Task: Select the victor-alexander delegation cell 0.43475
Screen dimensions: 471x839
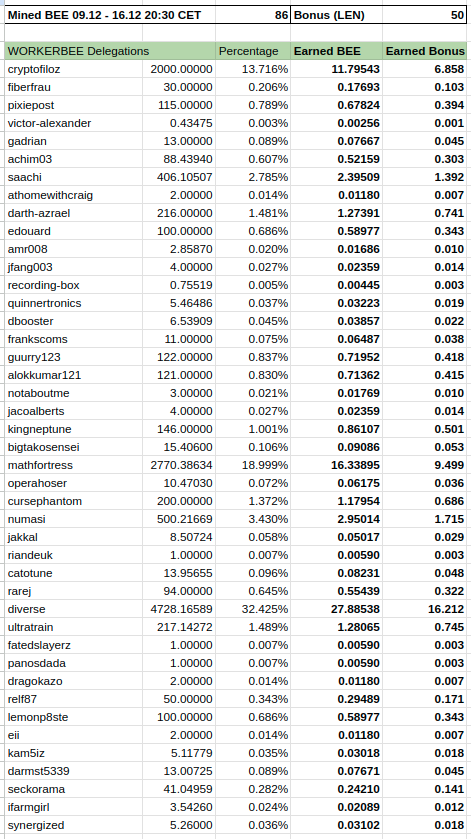Action: click(179, 123)
